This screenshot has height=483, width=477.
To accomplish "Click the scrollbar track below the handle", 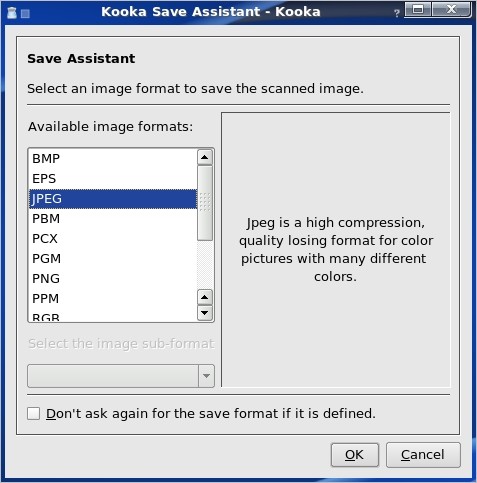I will coord(205,265).
